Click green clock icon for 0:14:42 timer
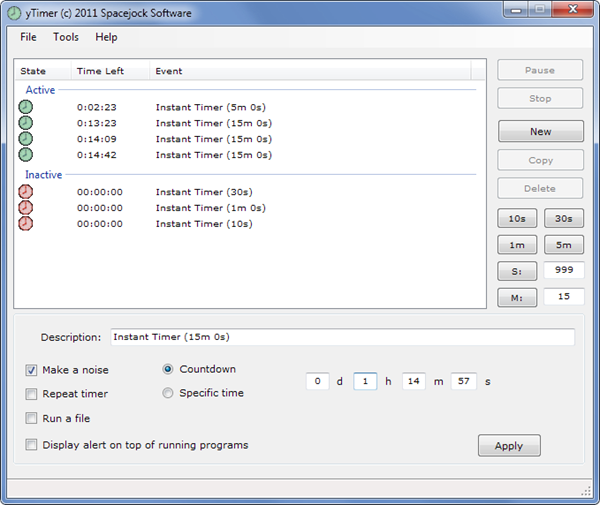This screenshot has width=600, height=505. (x=26, y=155)
